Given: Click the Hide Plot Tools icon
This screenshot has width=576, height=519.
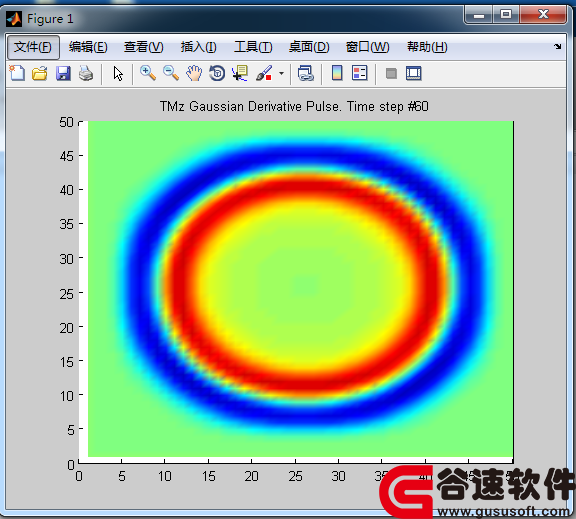Looking at the screenshot, I should (x=391, y=73).
